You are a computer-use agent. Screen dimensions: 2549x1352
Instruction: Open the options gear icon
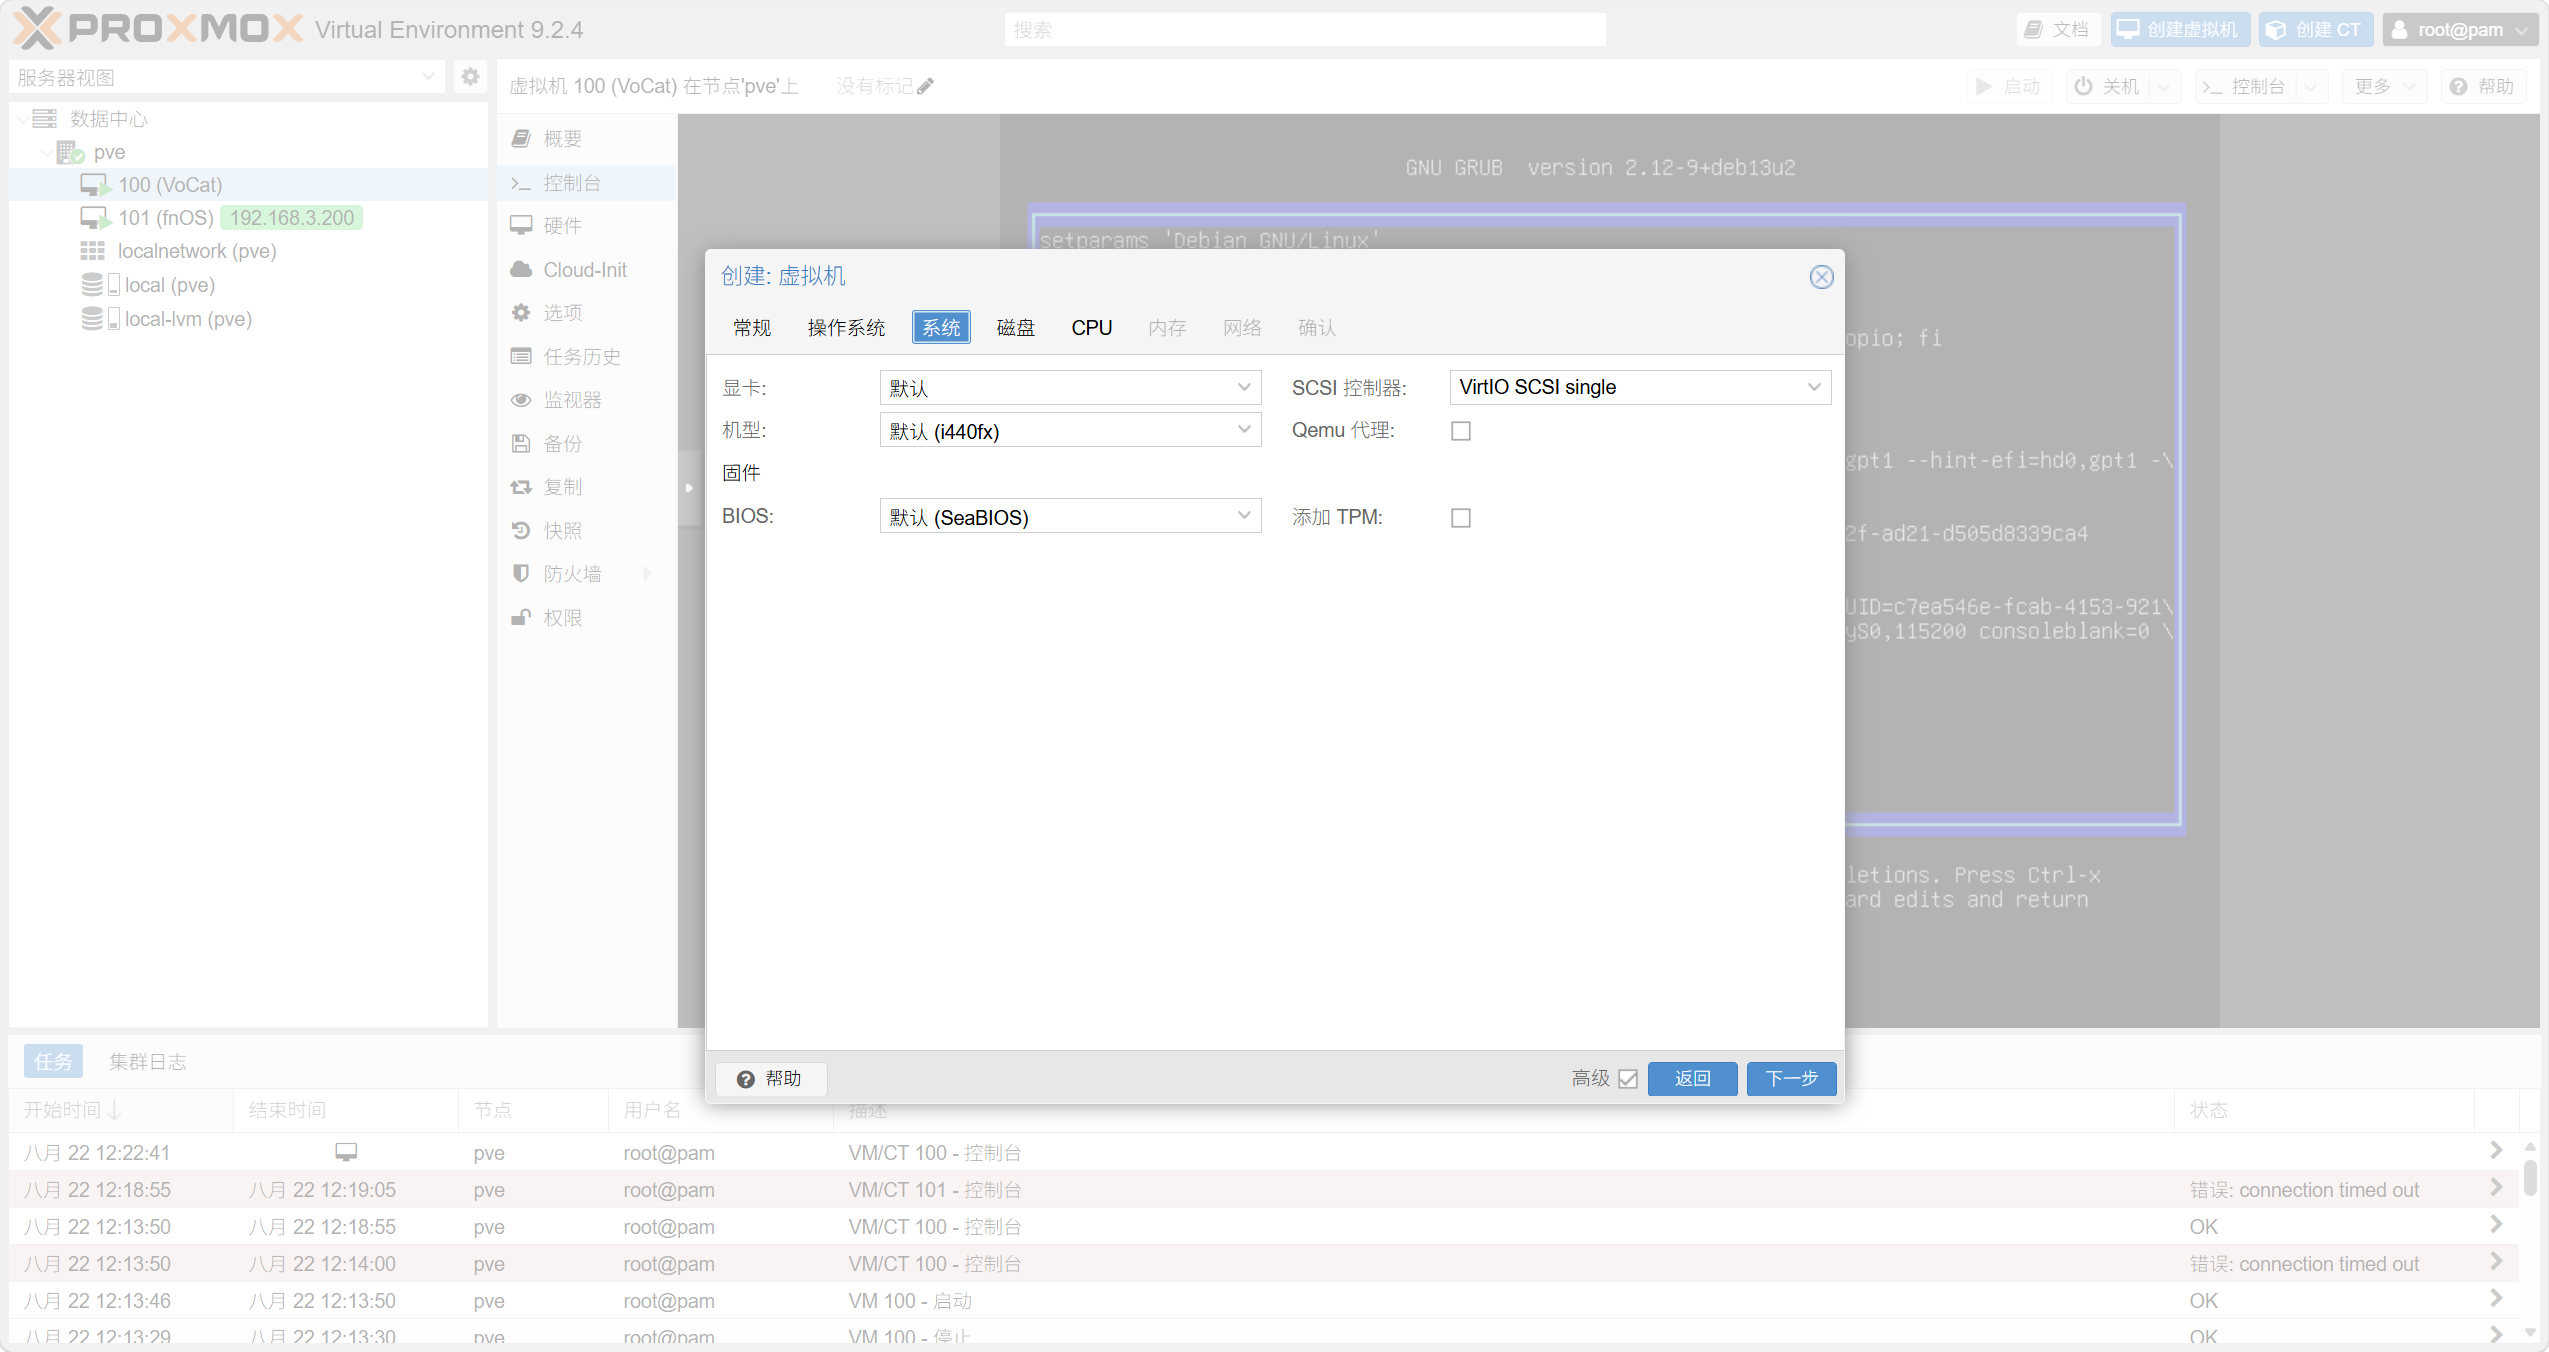[521, 313]
